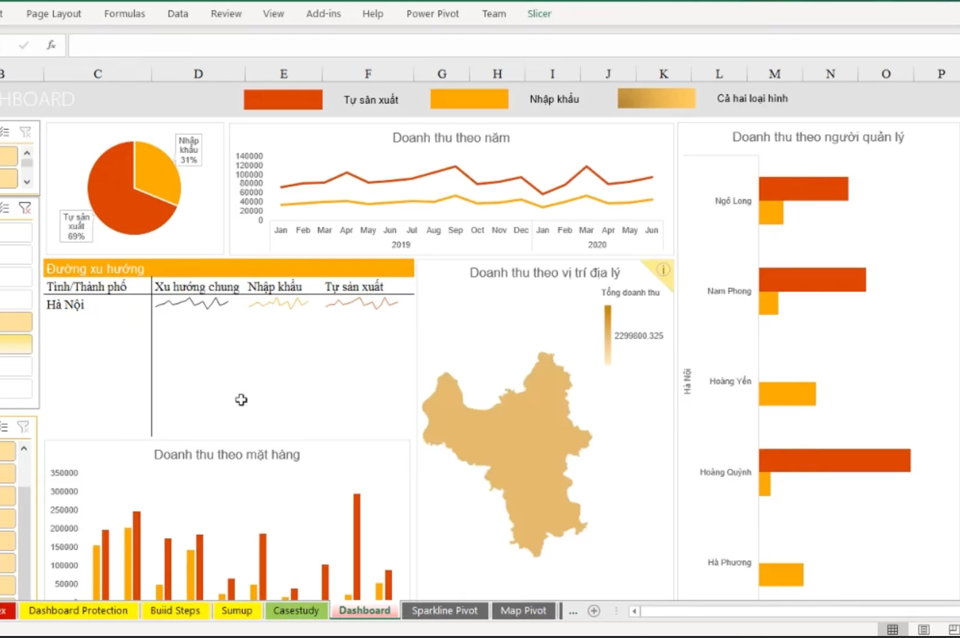Click in the formula bar input field
Image resolution: width=960 pixels, height=638 pixels.
(x=514, y=45)
